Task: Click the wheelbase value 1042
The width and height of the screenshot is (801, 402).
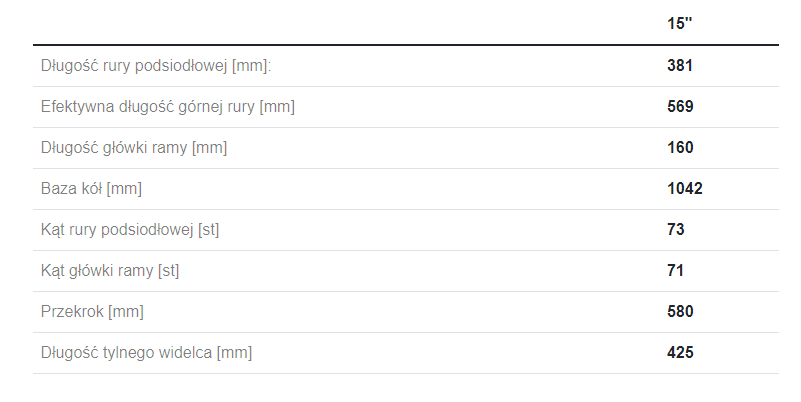Action: pos(685,189)
